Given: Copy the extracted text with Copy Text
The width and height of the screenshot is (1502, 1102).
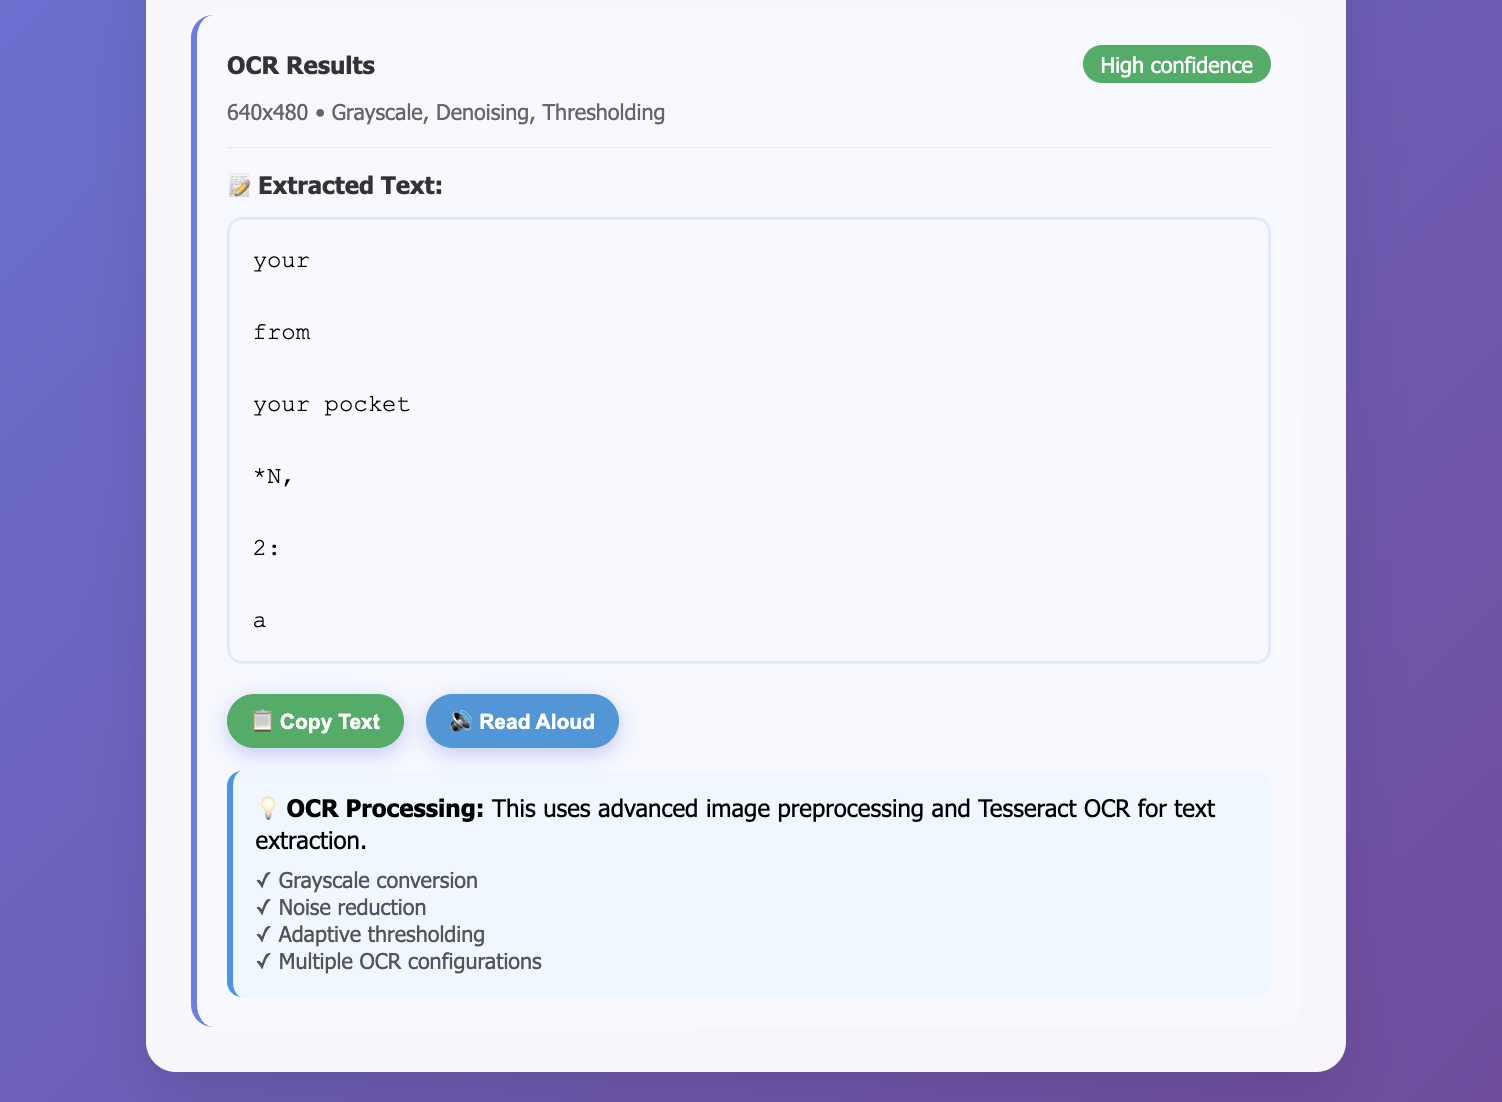Looking at the screenshot, I should coord(315,721).
